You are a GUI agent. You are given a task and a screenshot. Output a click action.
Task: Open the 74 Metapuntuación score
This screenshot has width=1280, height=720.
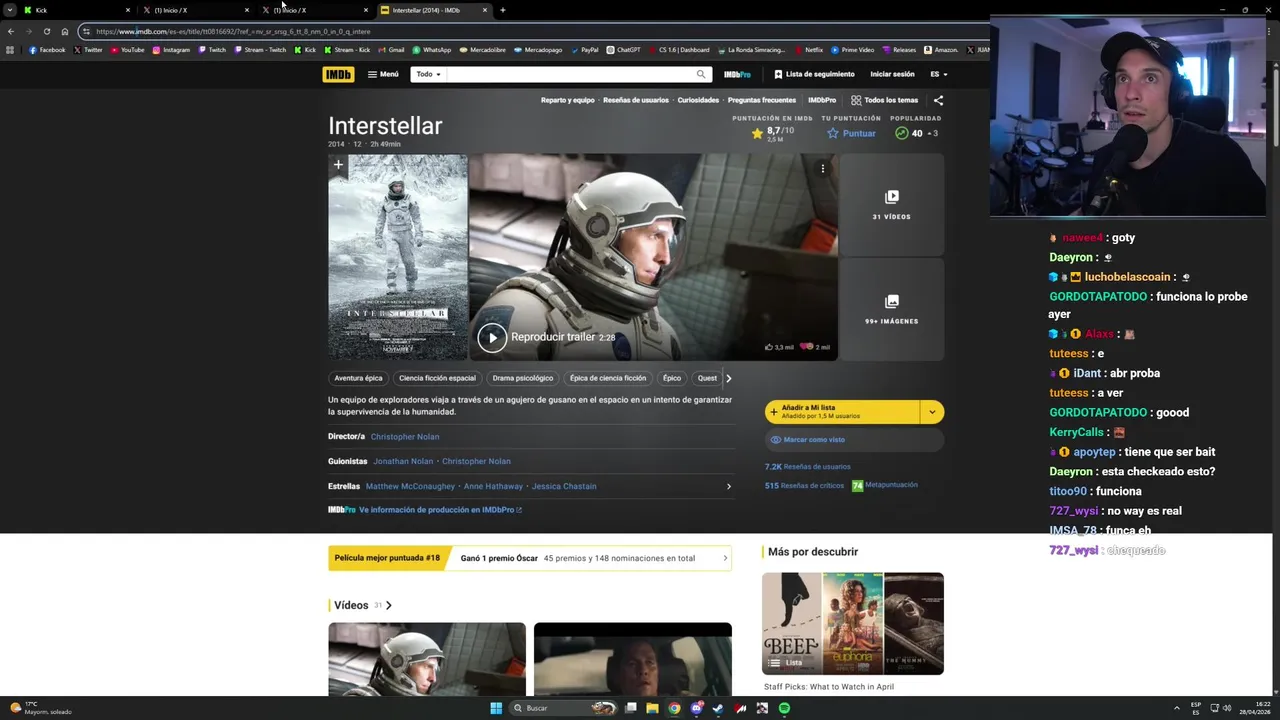point(884,485)
